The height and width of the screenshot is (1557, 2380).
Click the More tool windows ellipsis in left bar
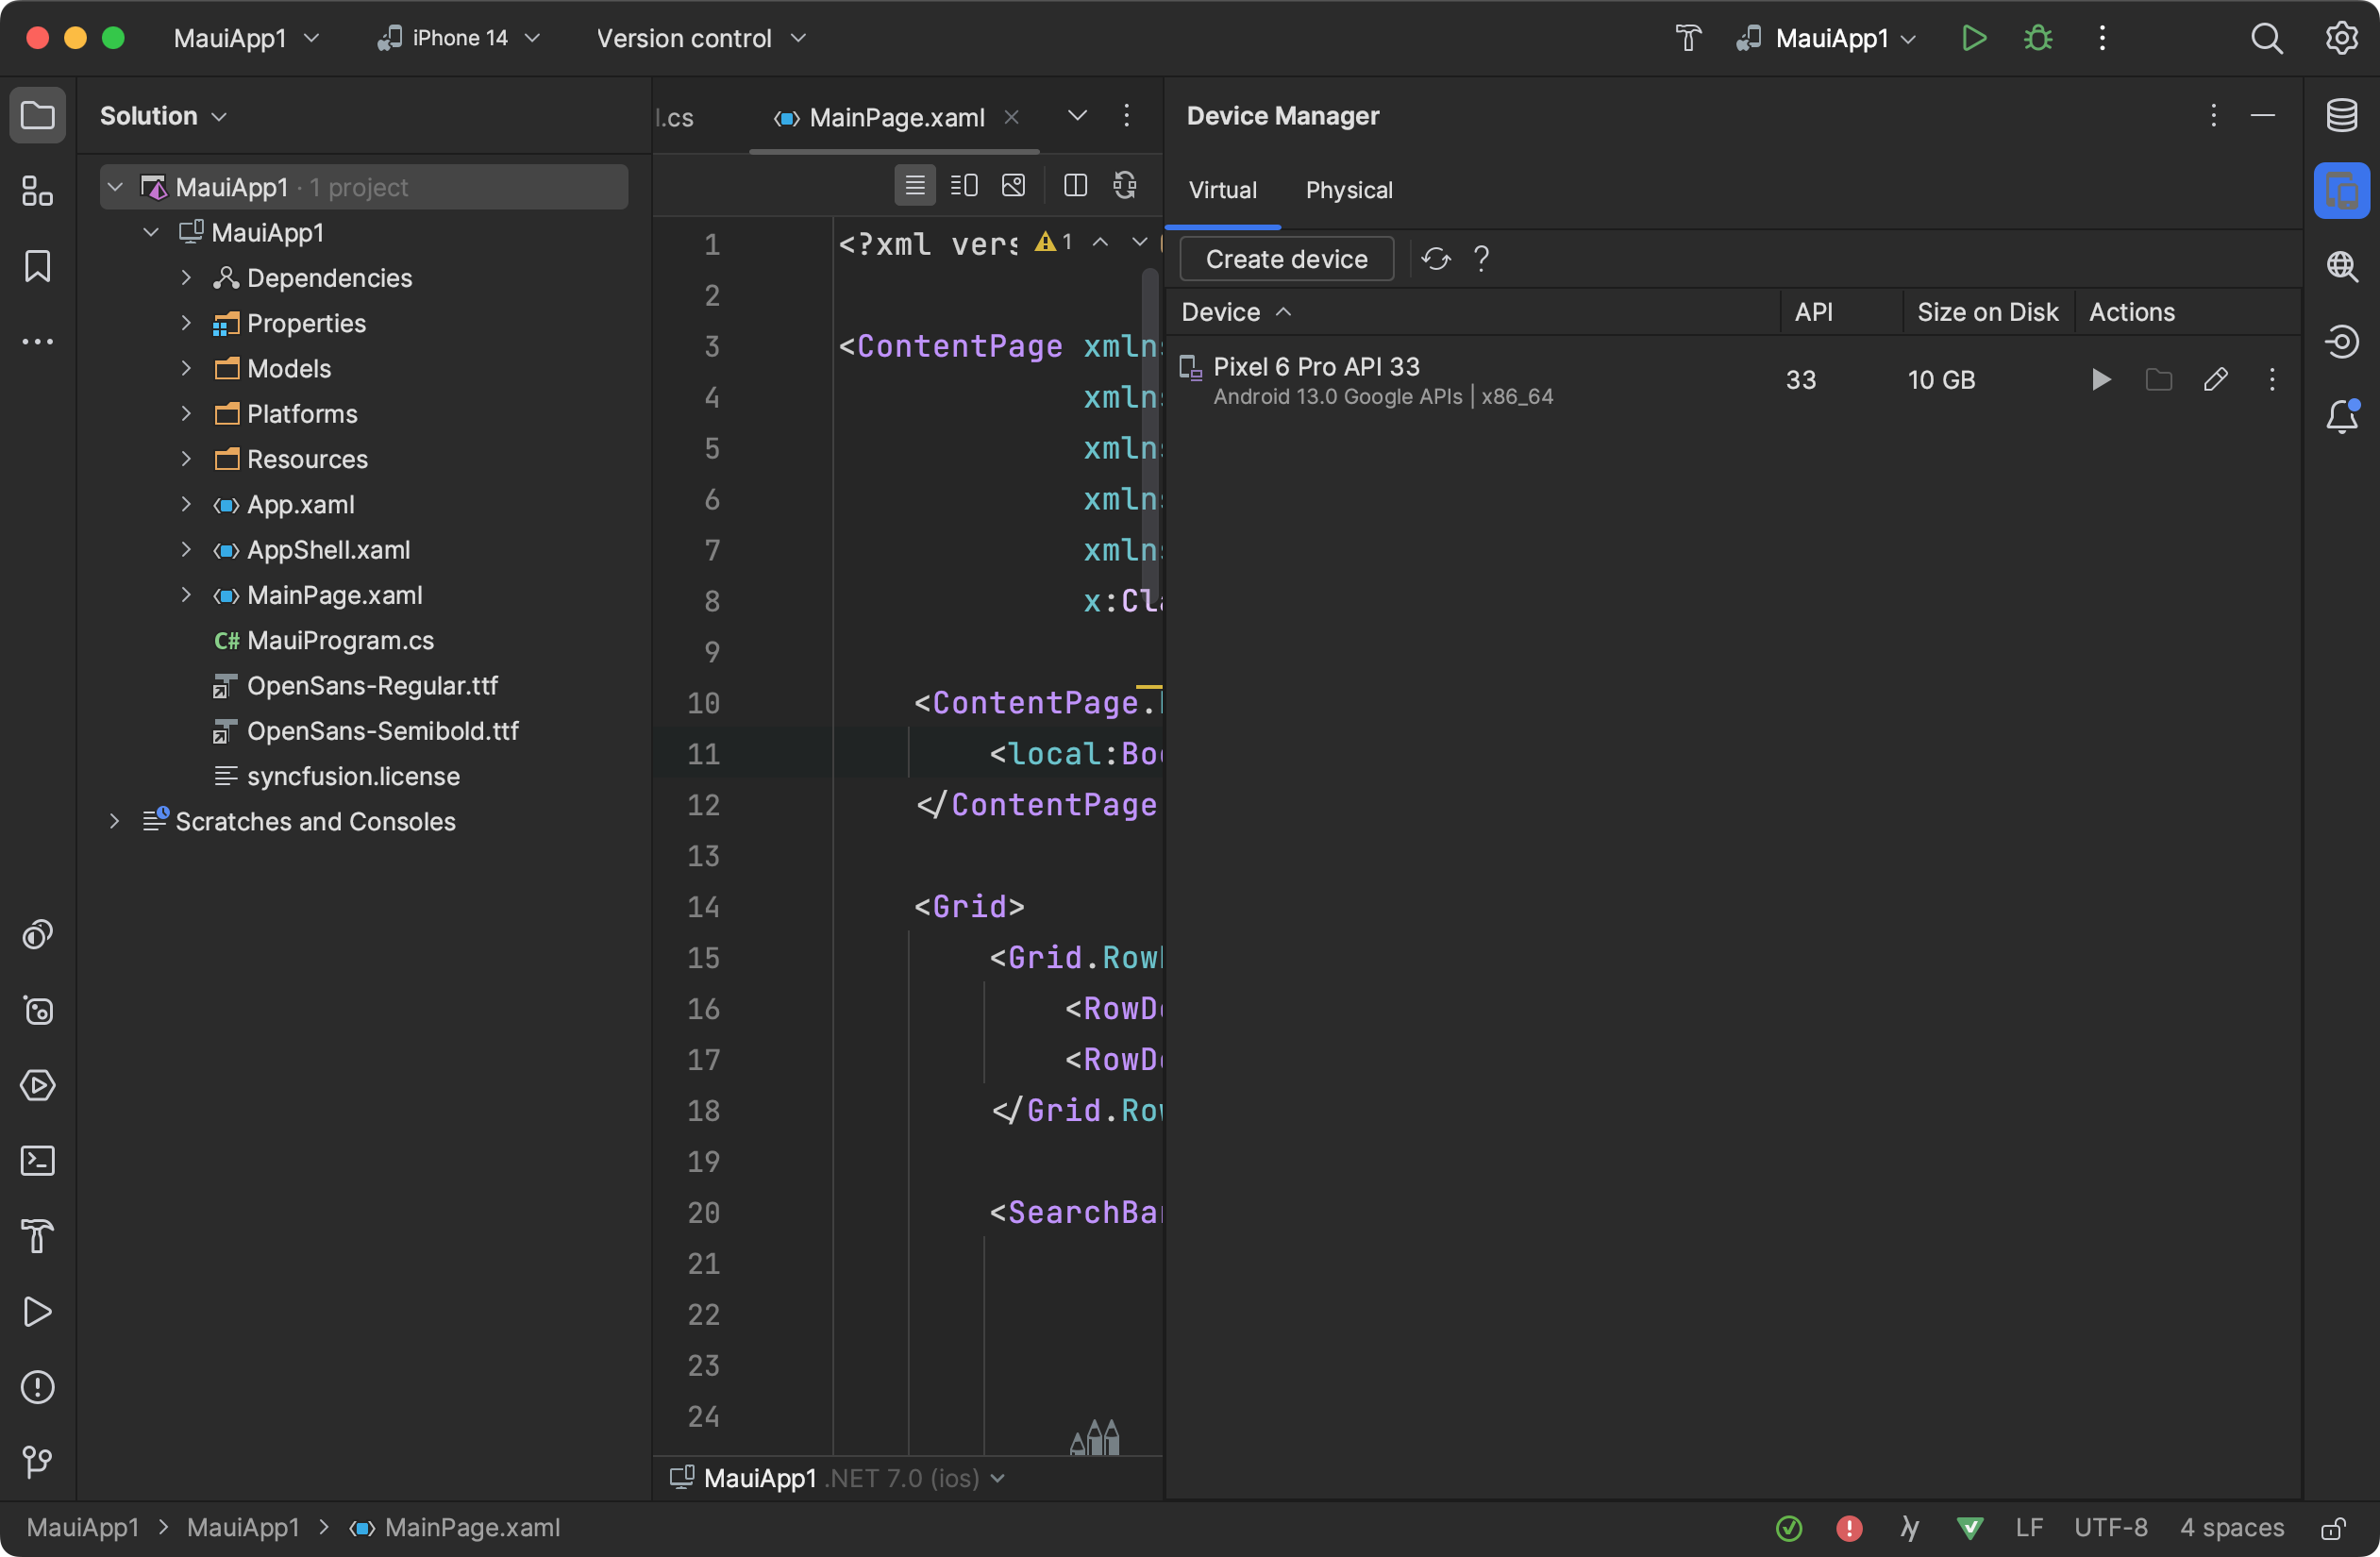tap(37, 341)
